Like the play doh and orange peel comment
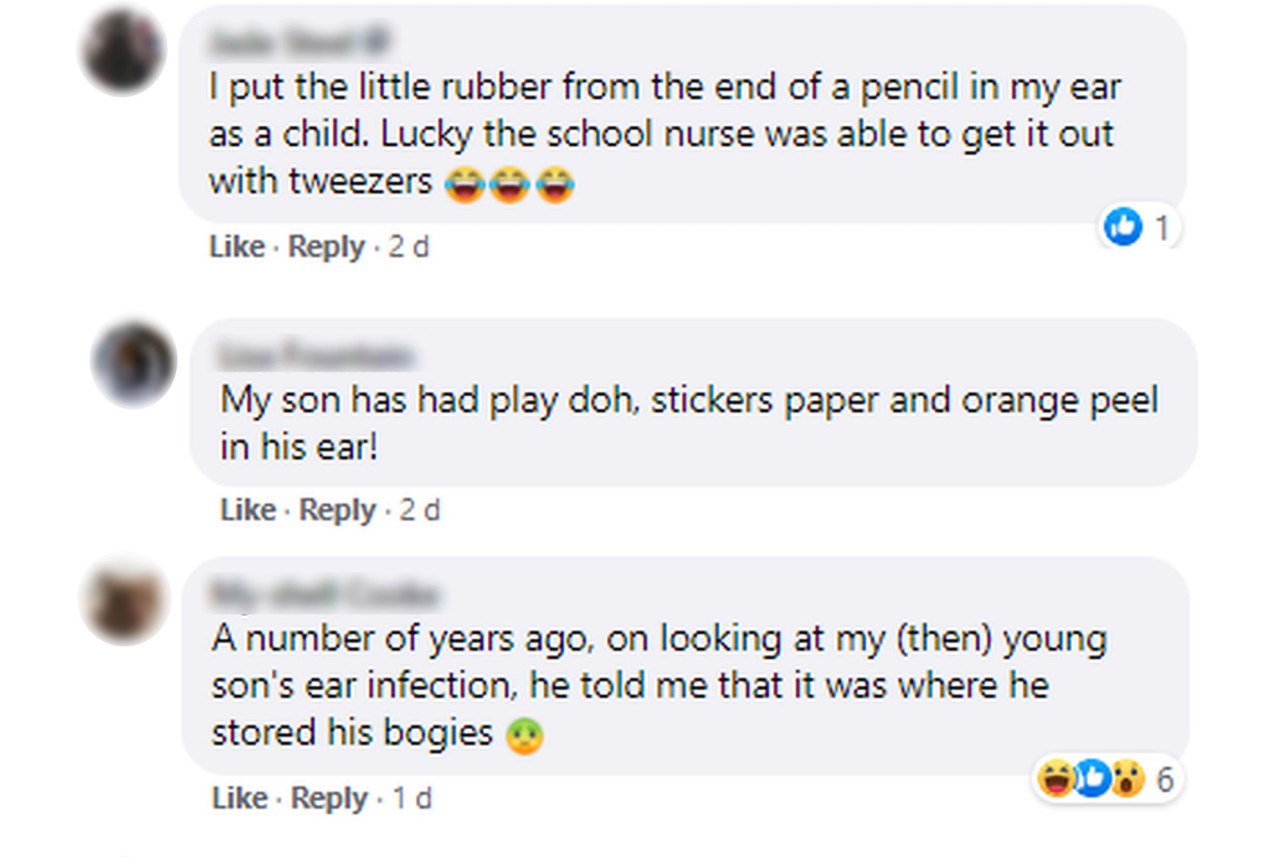This screenshot has height=857, width=1286. tap(248, 510)
